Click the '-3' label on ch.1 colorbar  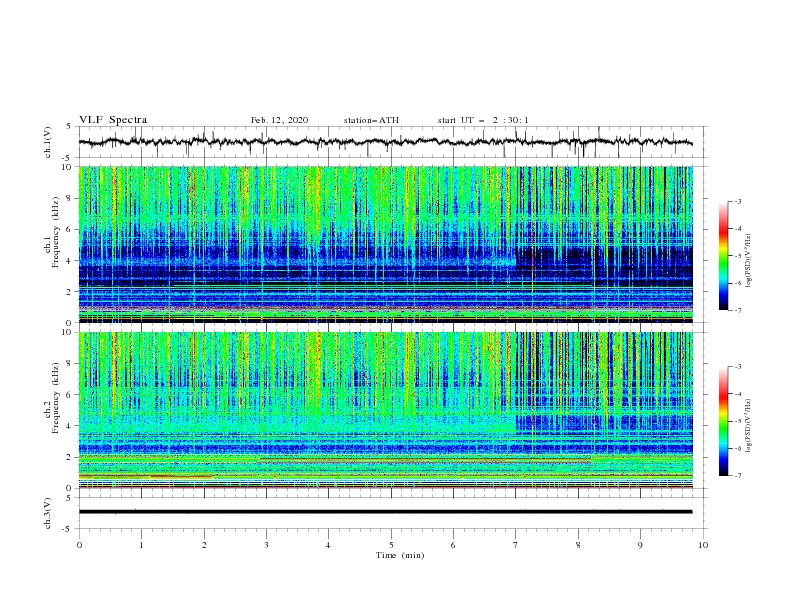pos(737,201)
